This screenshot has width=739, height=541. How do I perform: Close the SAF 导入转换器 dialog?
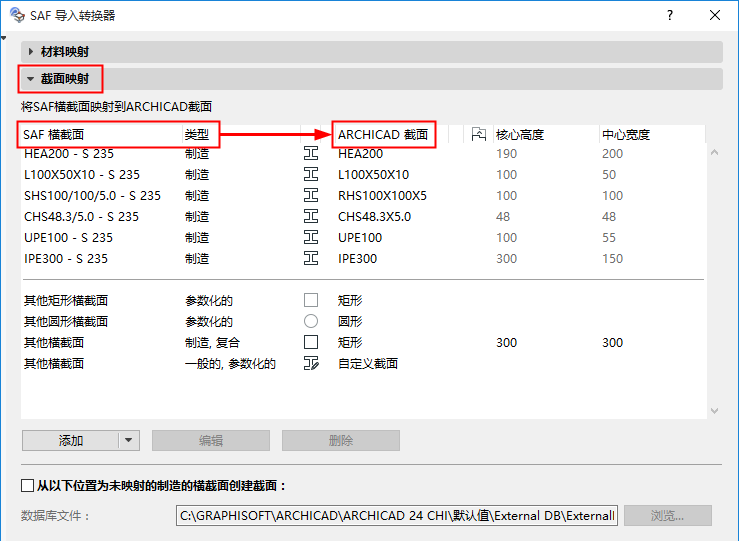(714, 15)
